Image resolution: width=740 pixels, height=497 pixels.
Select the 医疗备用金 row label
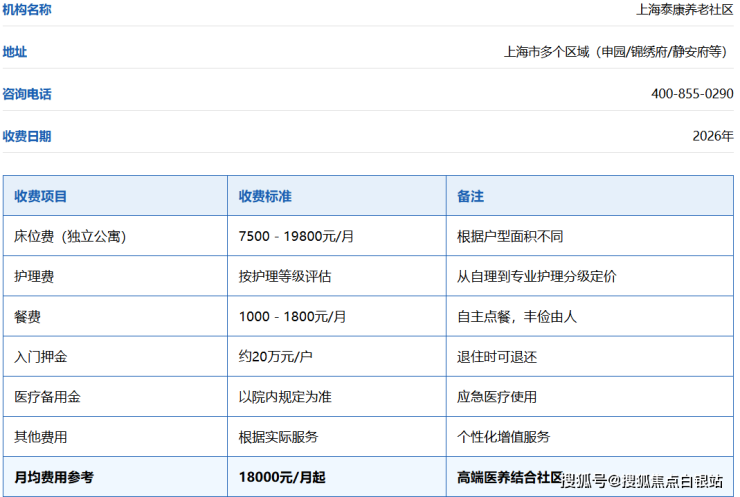pos(47,396)
